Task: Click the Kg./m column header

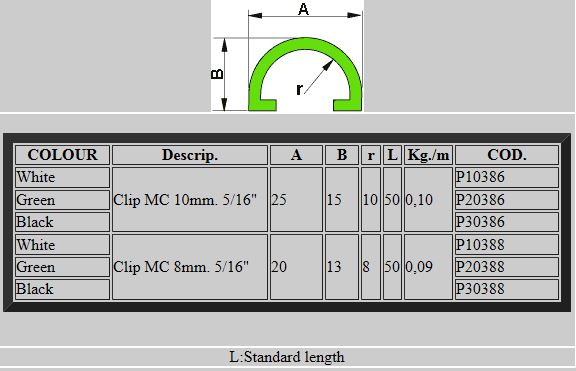Action: [428, 155]
